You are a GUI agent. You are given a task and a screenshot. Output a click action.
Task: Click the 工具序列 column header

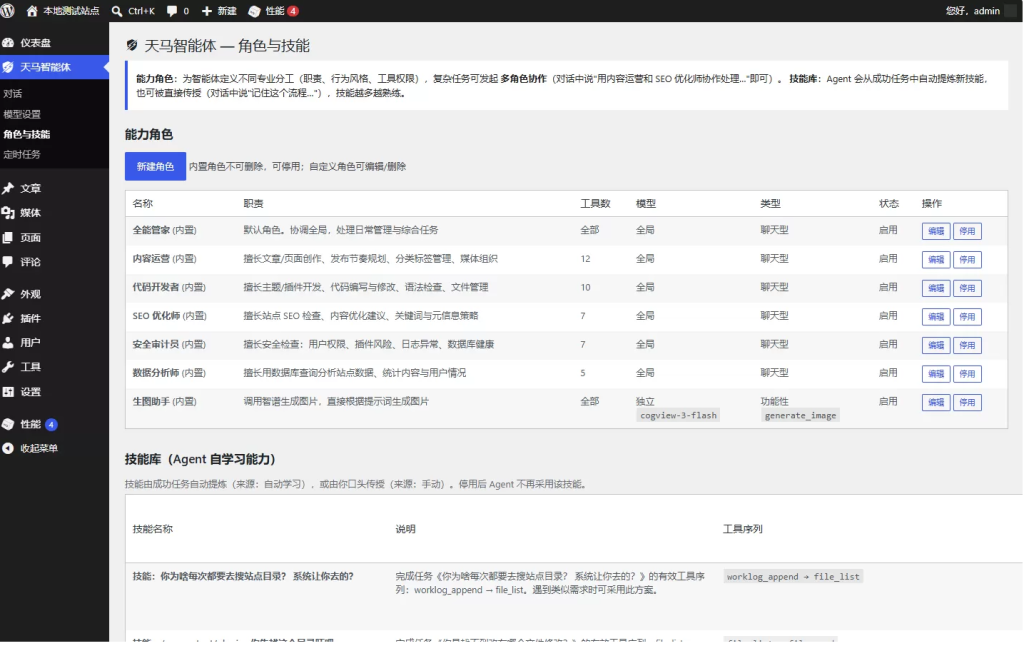click(742, 529)
